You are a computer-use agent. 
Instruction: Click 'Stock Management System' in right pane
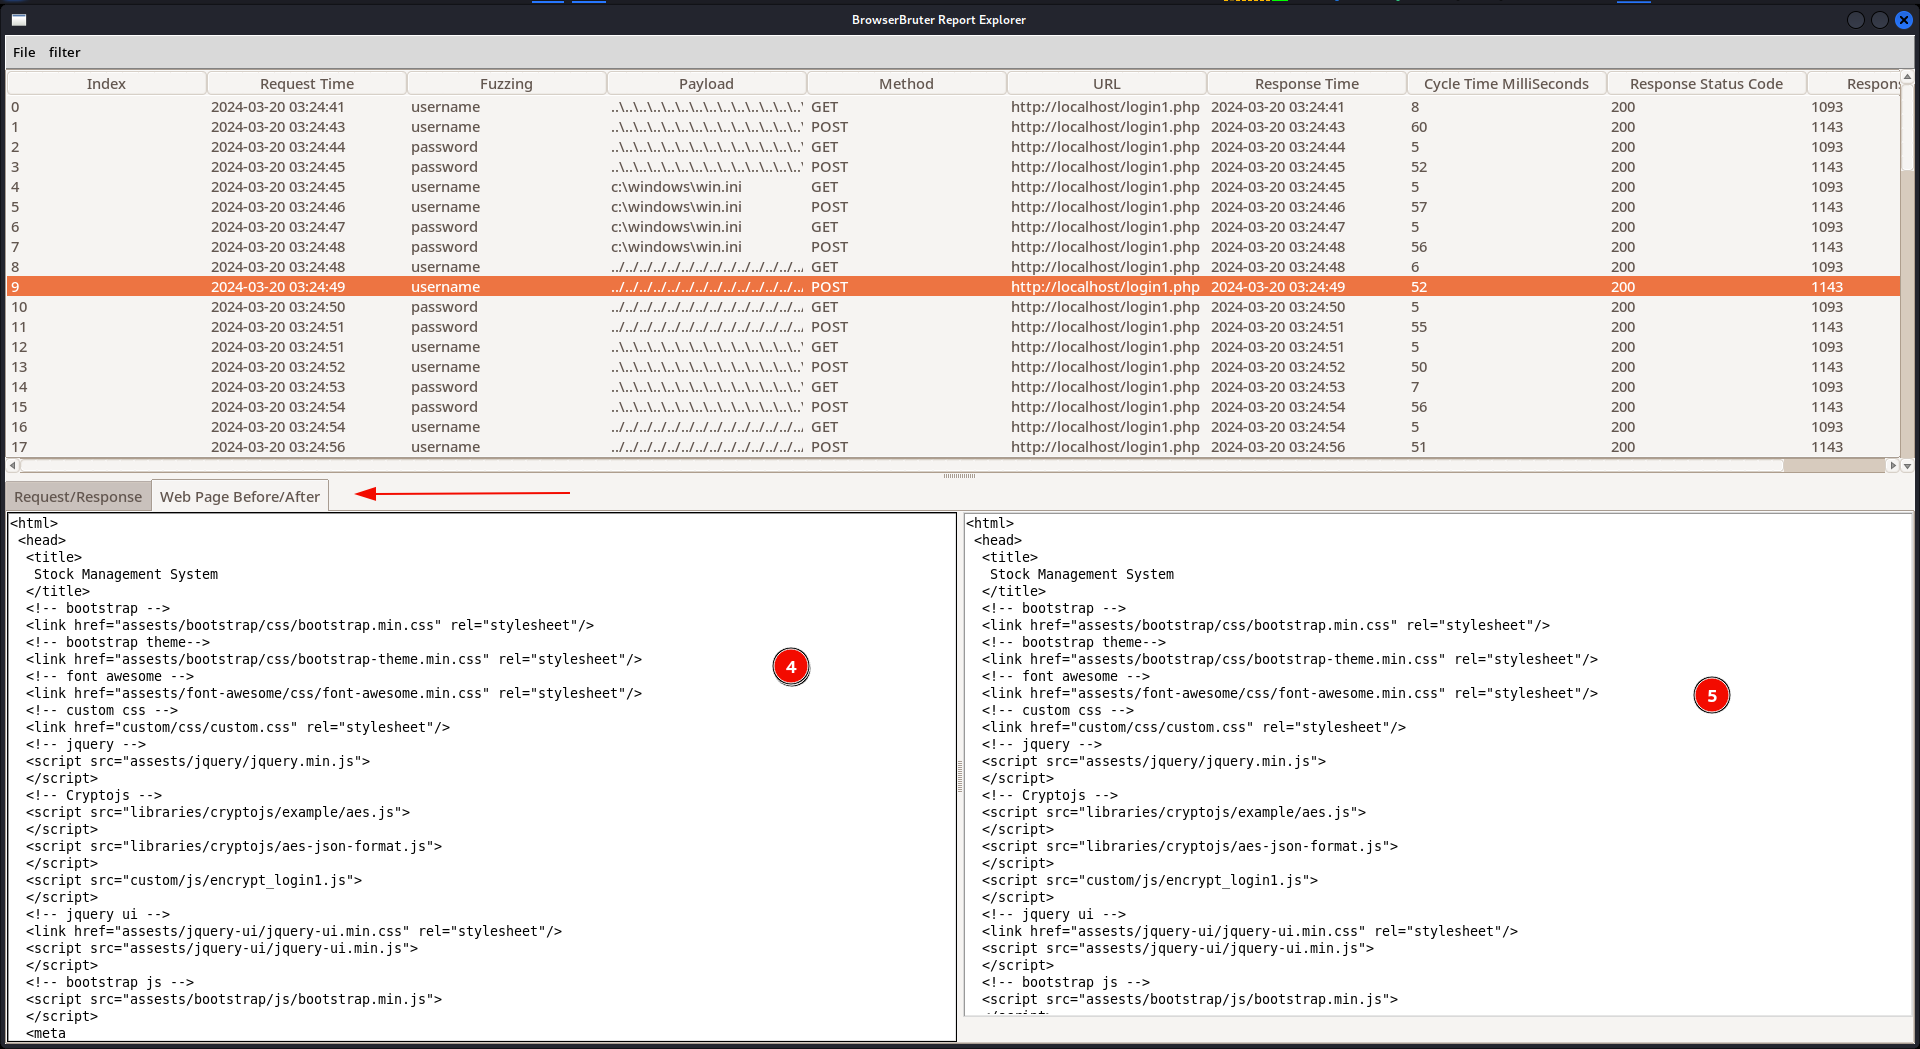point(1082,574)
